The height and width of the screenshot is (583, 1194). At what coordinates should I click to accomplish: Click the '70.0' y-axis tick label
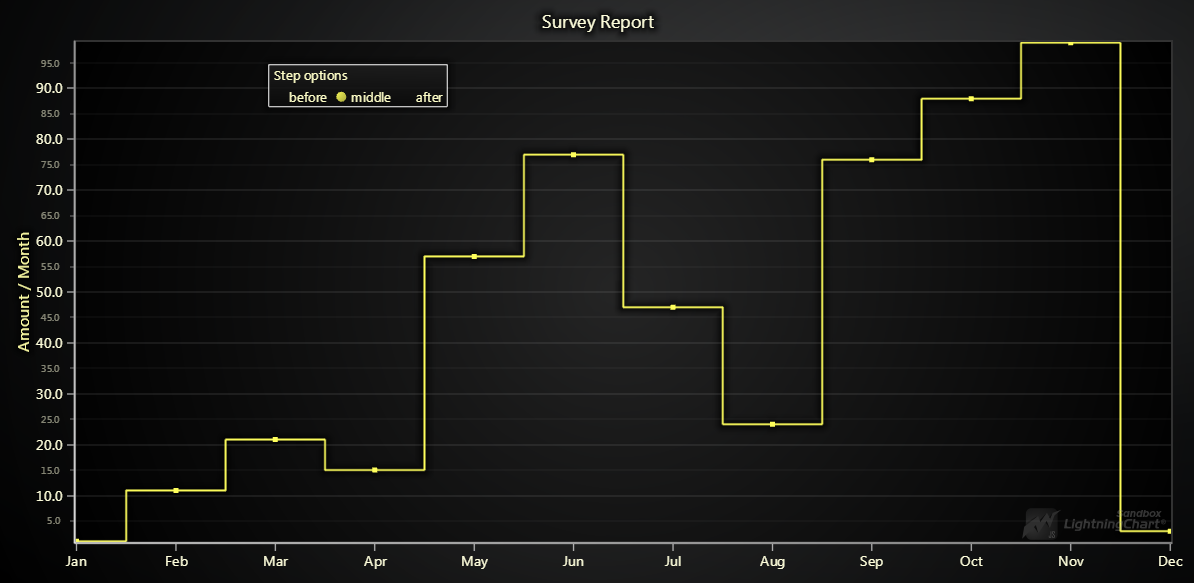click(48, 190)
